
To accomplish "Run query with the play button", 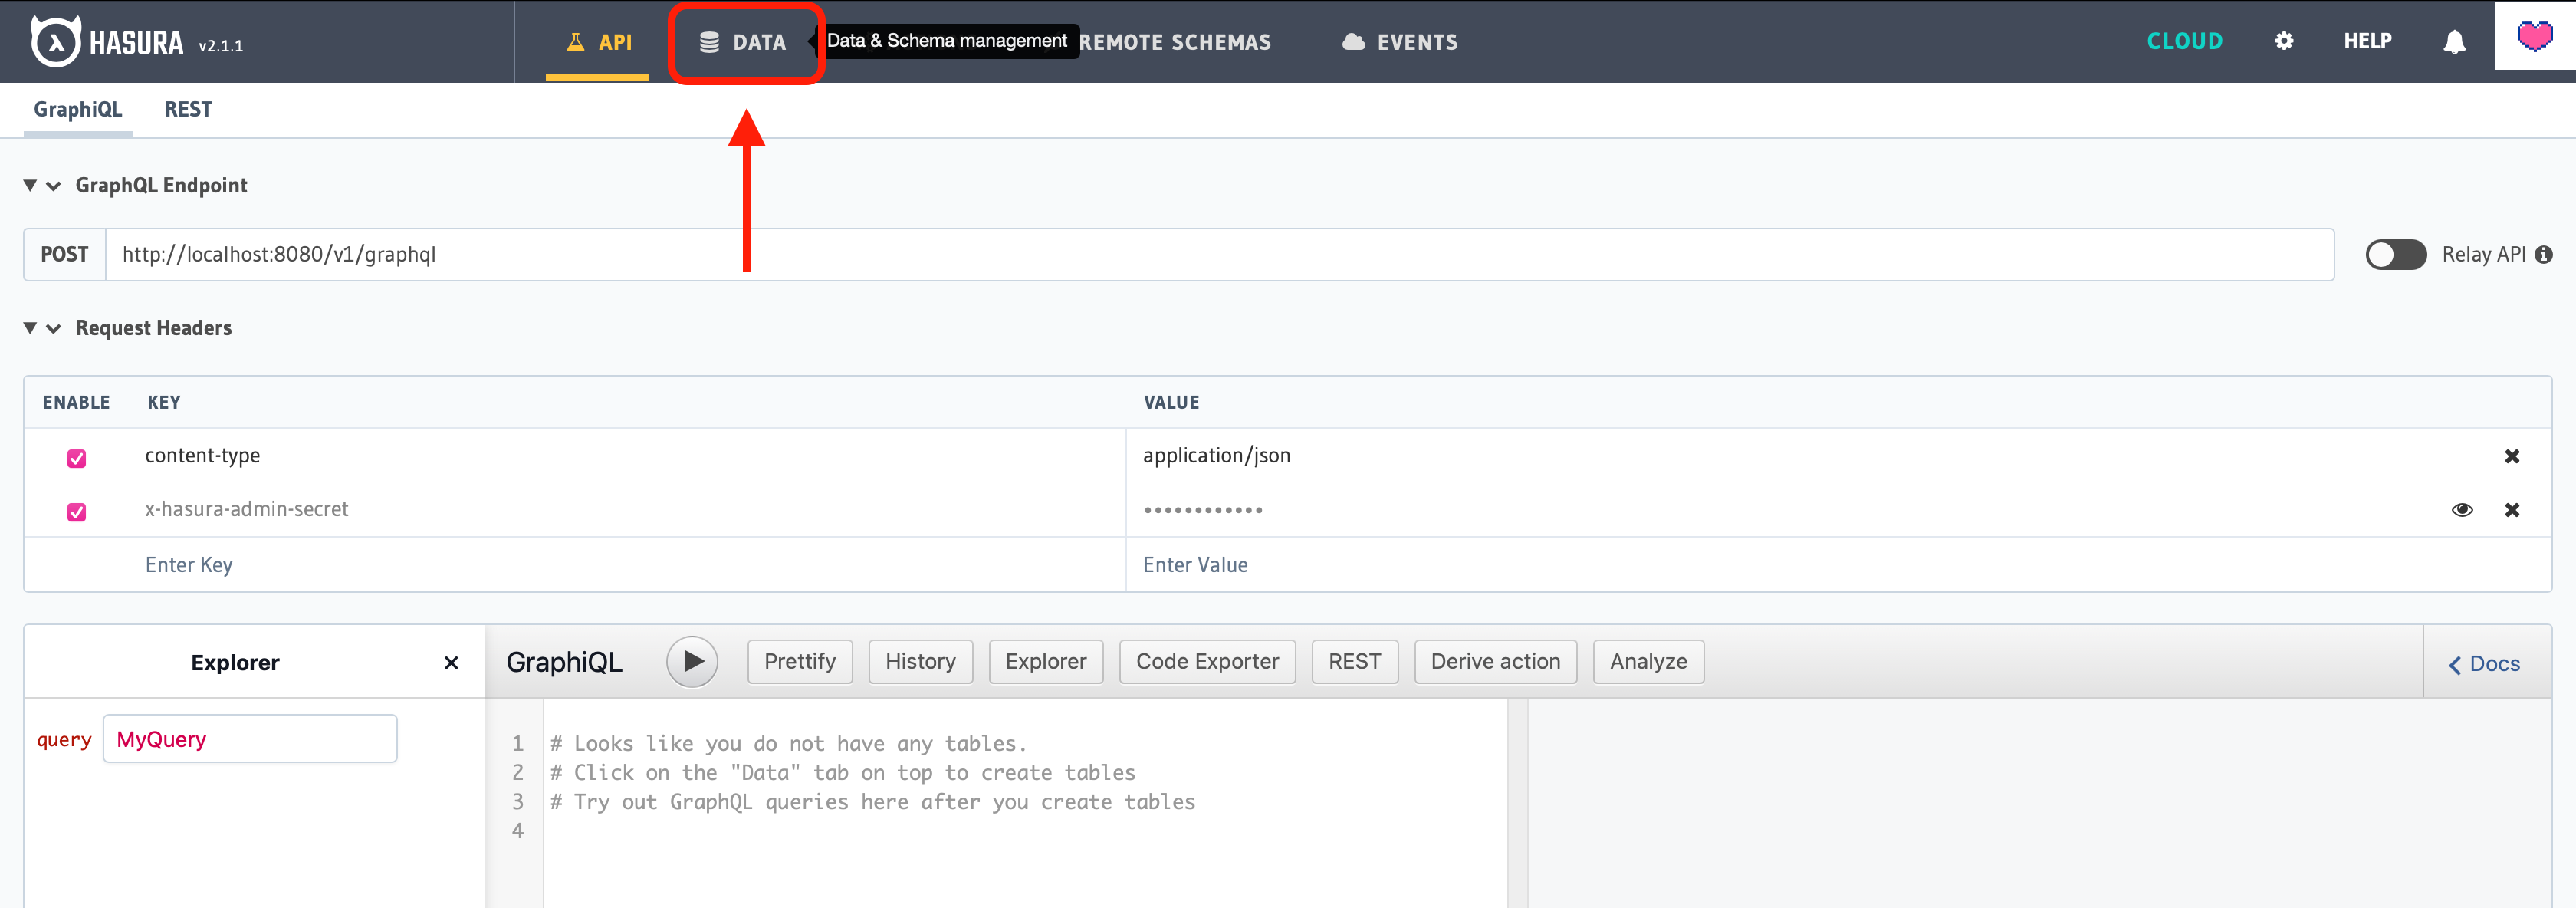I will [692, 661].
